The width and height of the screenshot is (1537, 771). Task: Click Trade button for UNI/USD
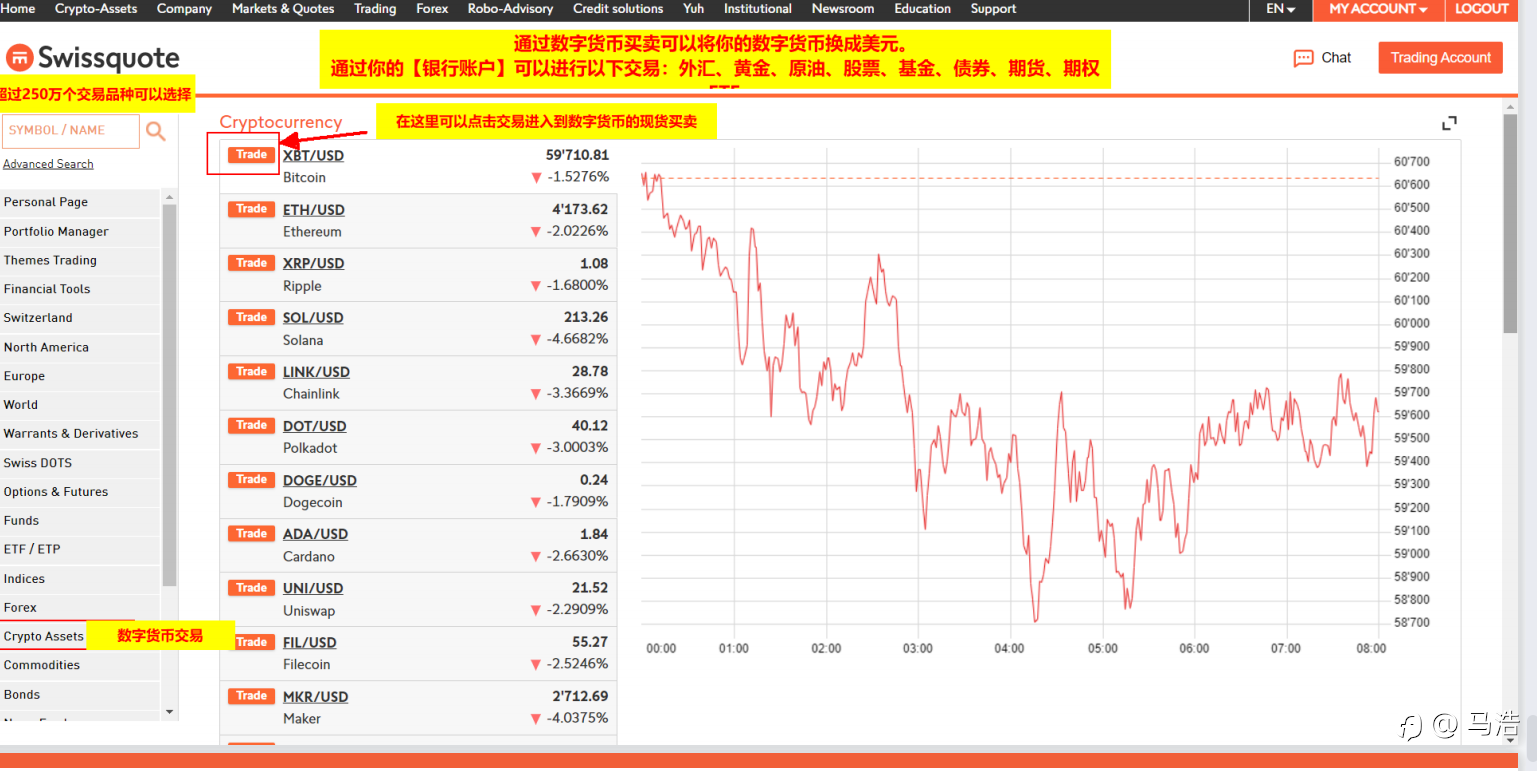[x=251, y=588]
